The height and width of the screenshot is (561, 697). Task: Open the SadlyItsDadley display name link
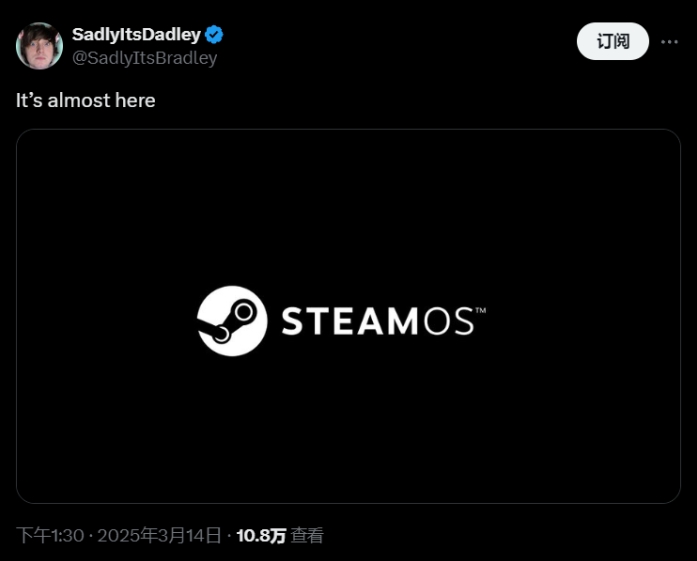[136, 35]
